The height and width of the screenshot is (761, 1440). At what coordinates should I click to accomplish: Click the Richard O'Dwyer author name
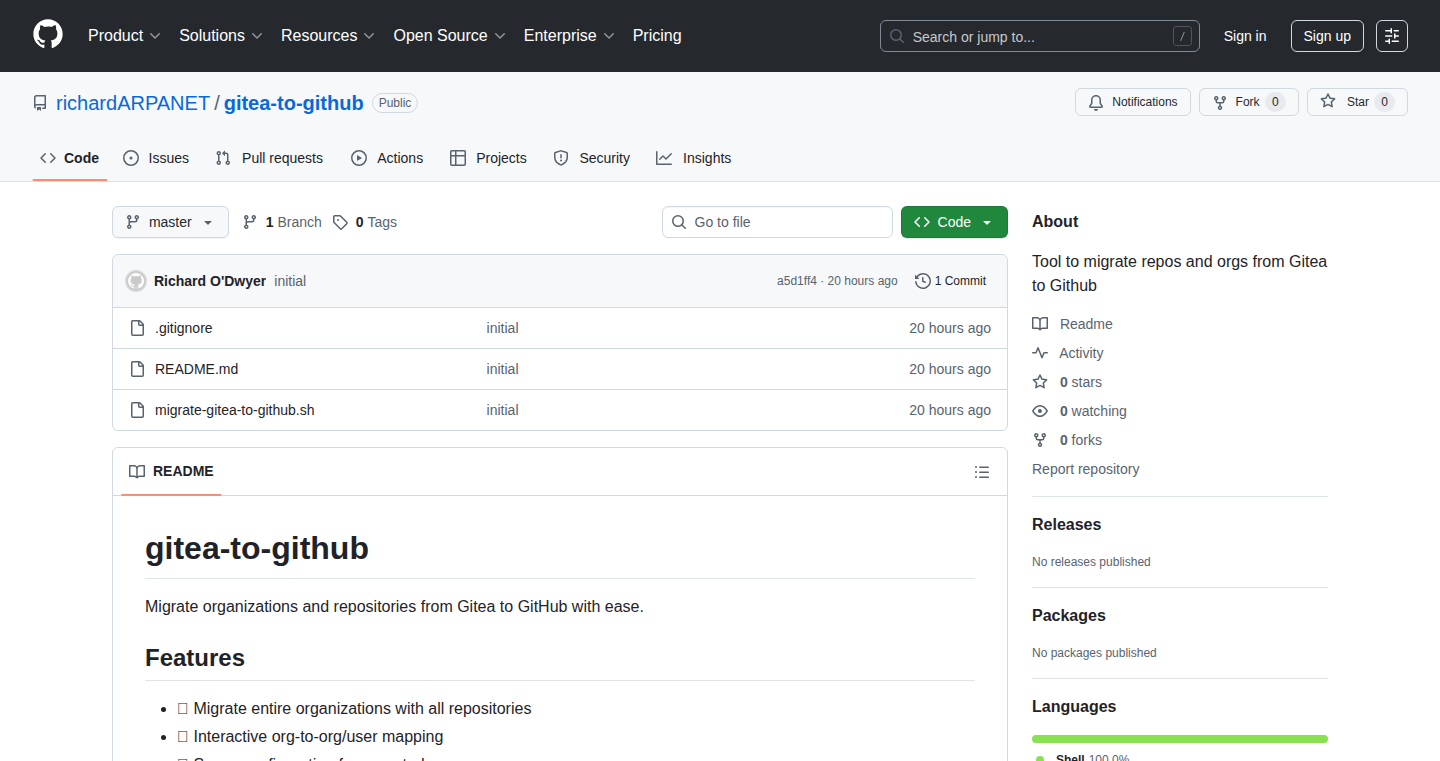[x=210, y=281]
